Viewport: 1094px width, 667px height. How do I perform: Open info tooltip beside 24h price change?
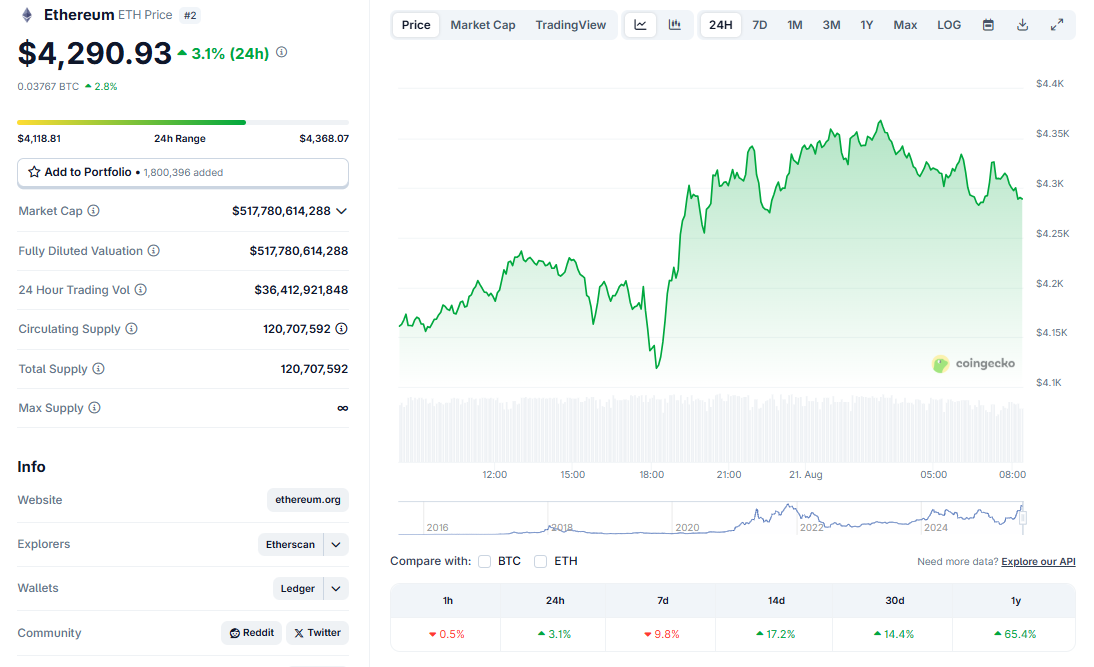(x=282, y=52)
